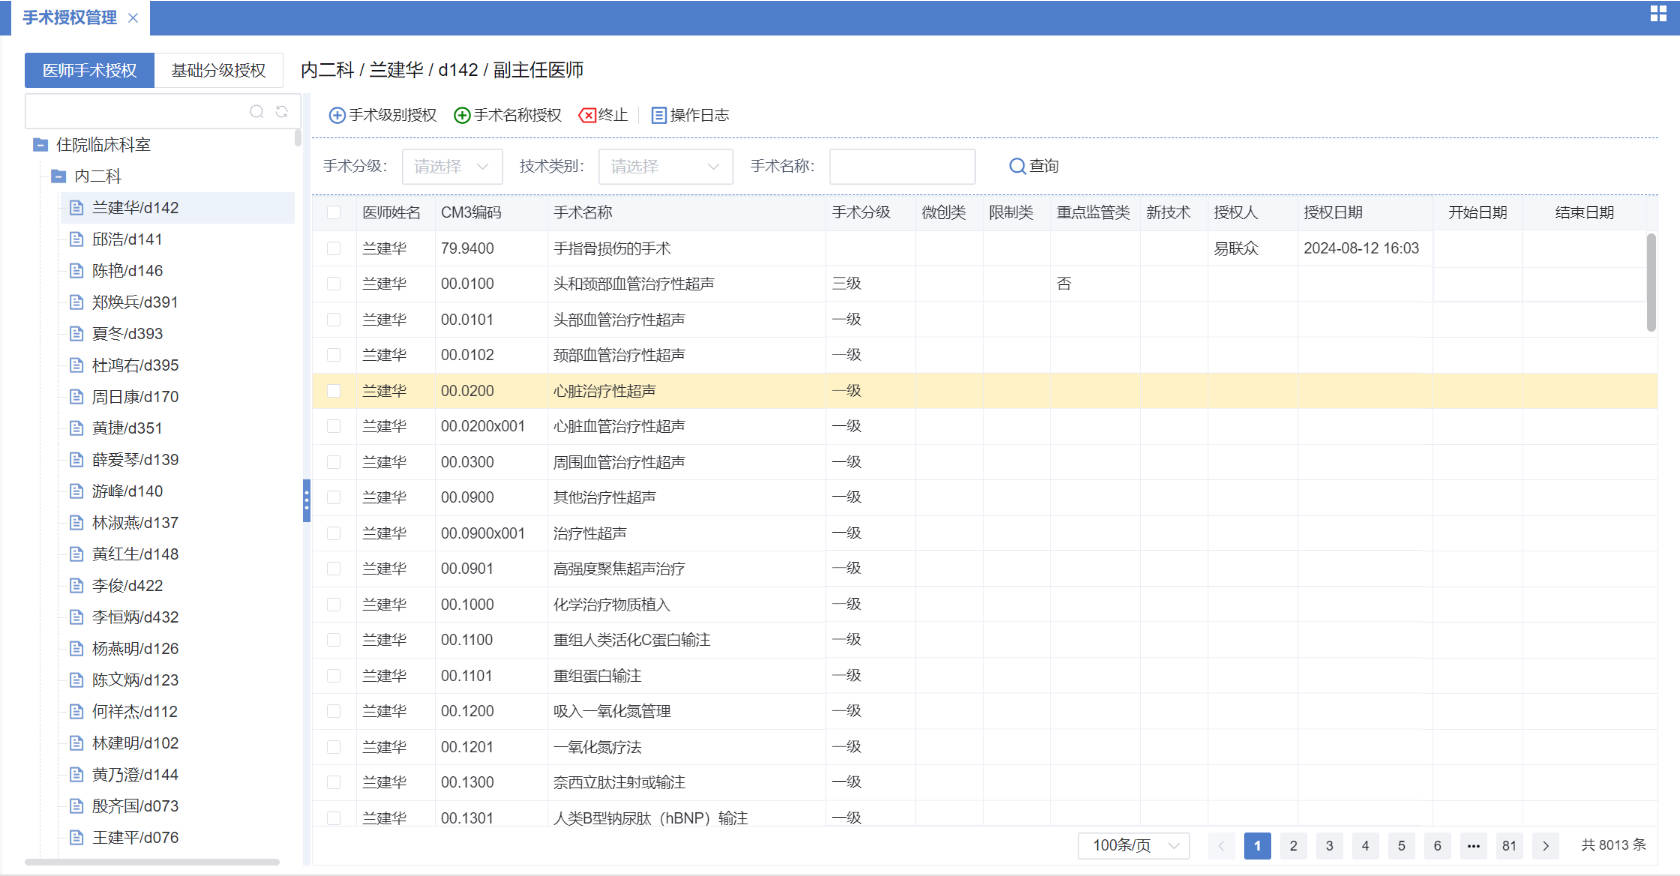Click the tree panel horizontal scrollbar
Viewport: 1680px width, 876px height.
click(x=152, y=861)
